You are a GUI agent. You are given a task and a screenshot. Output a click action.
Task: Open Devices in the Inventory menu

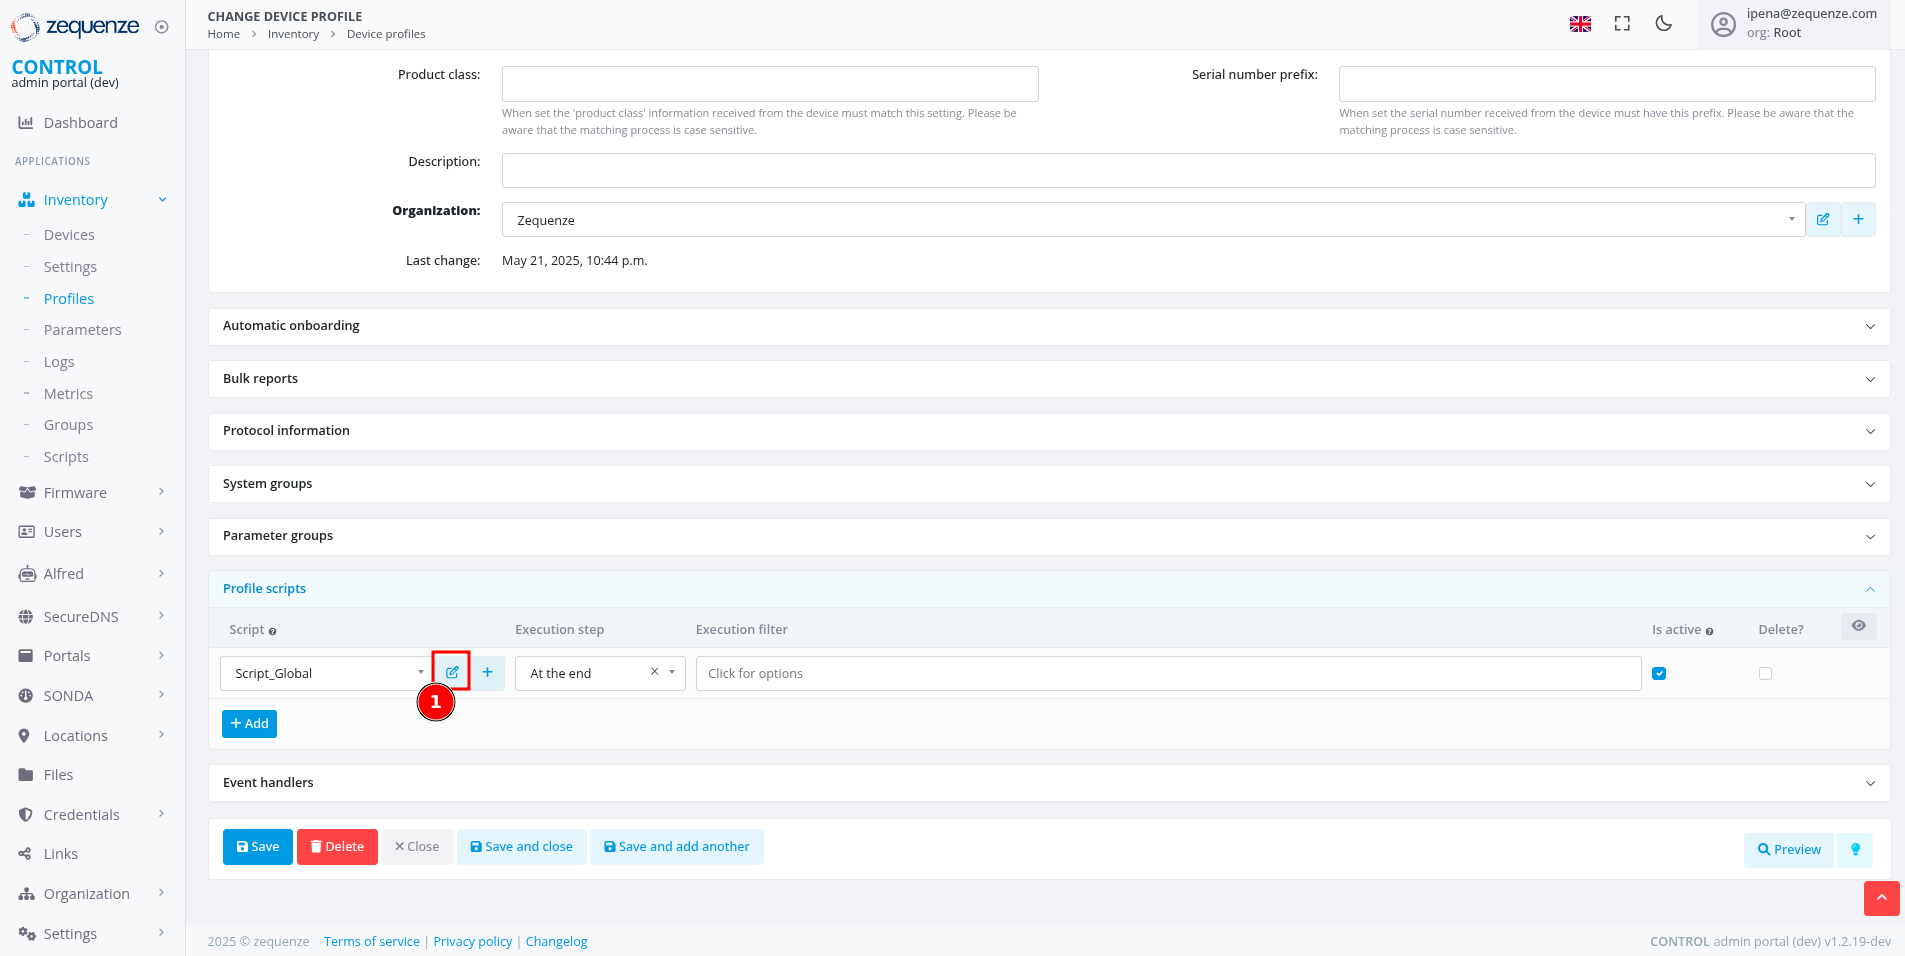click(x=69, y=235)
